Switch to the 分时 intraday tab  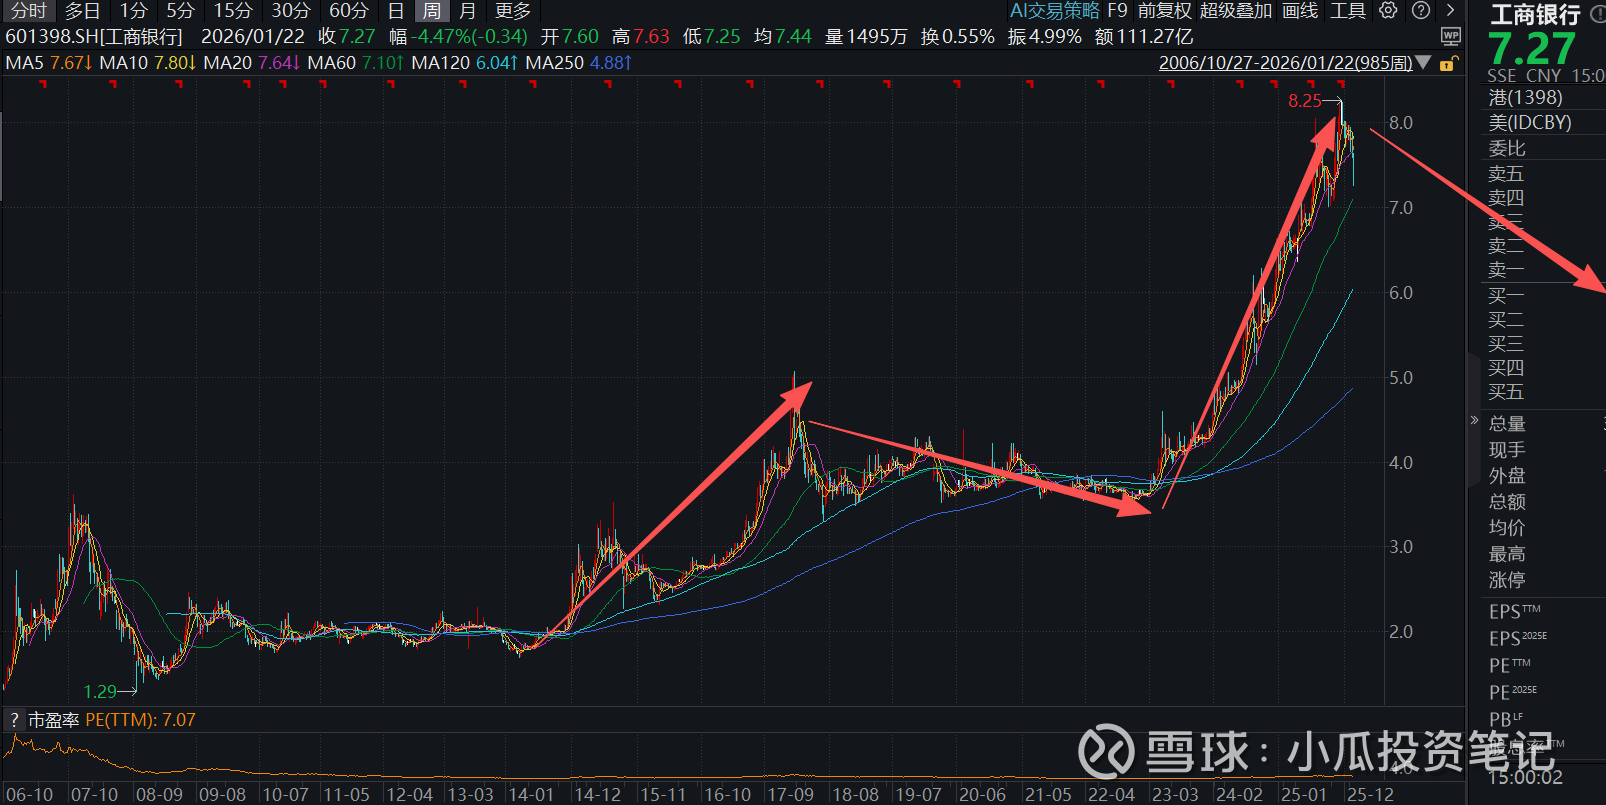click(x=29, y=11)
